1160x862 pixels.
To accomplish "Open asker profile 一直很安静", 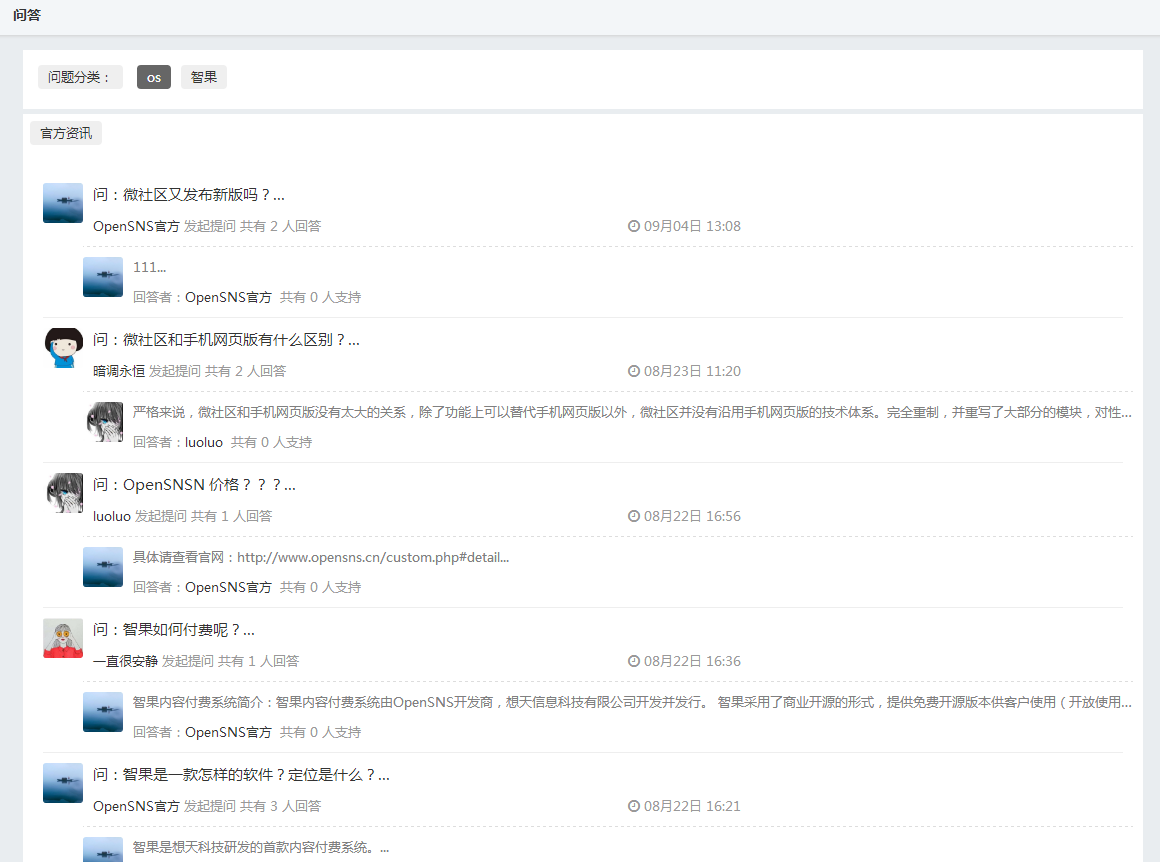I will click(x=125, y=661).
